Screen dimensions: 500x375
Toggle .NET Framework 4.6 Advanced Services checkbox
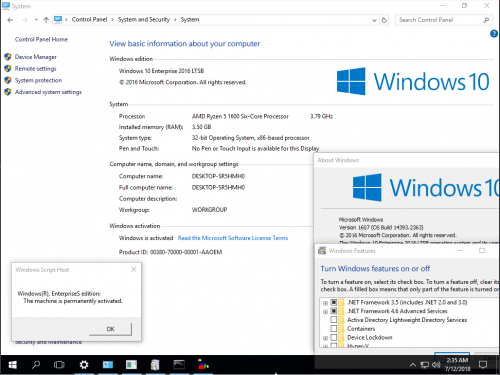pyautogui.click(x=334, y=311)
